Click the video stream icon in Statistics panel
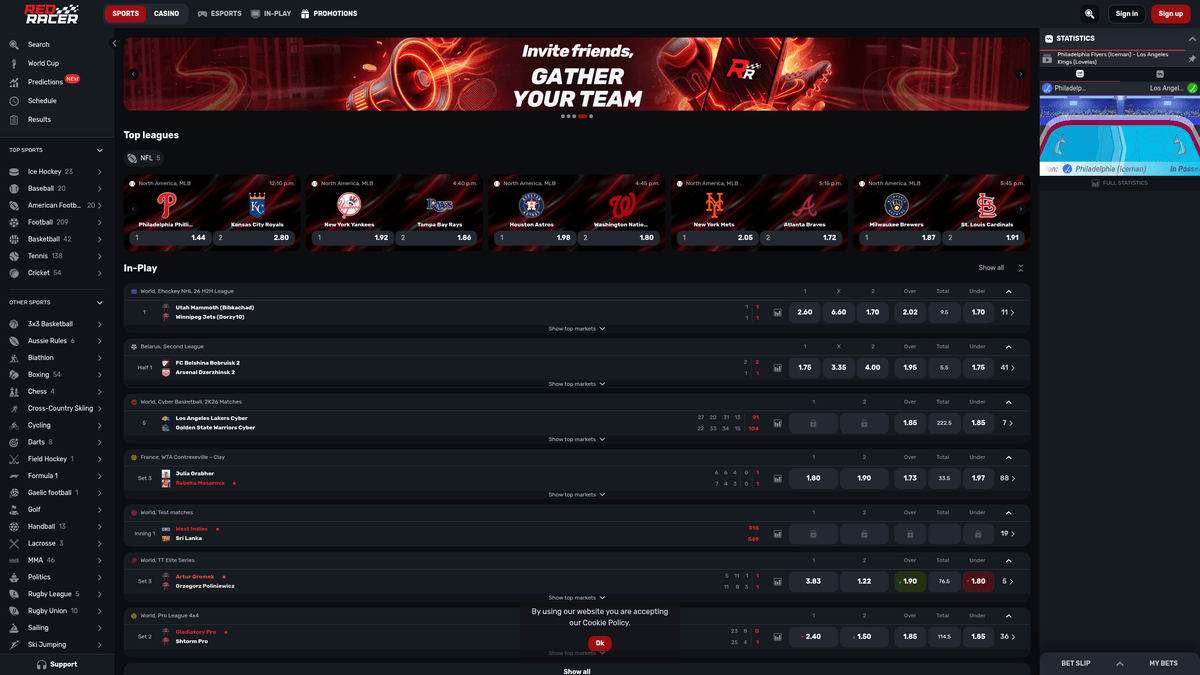Image resolution: width=1200 pixels, height=675 pixels. click(x=1047, y=59)
